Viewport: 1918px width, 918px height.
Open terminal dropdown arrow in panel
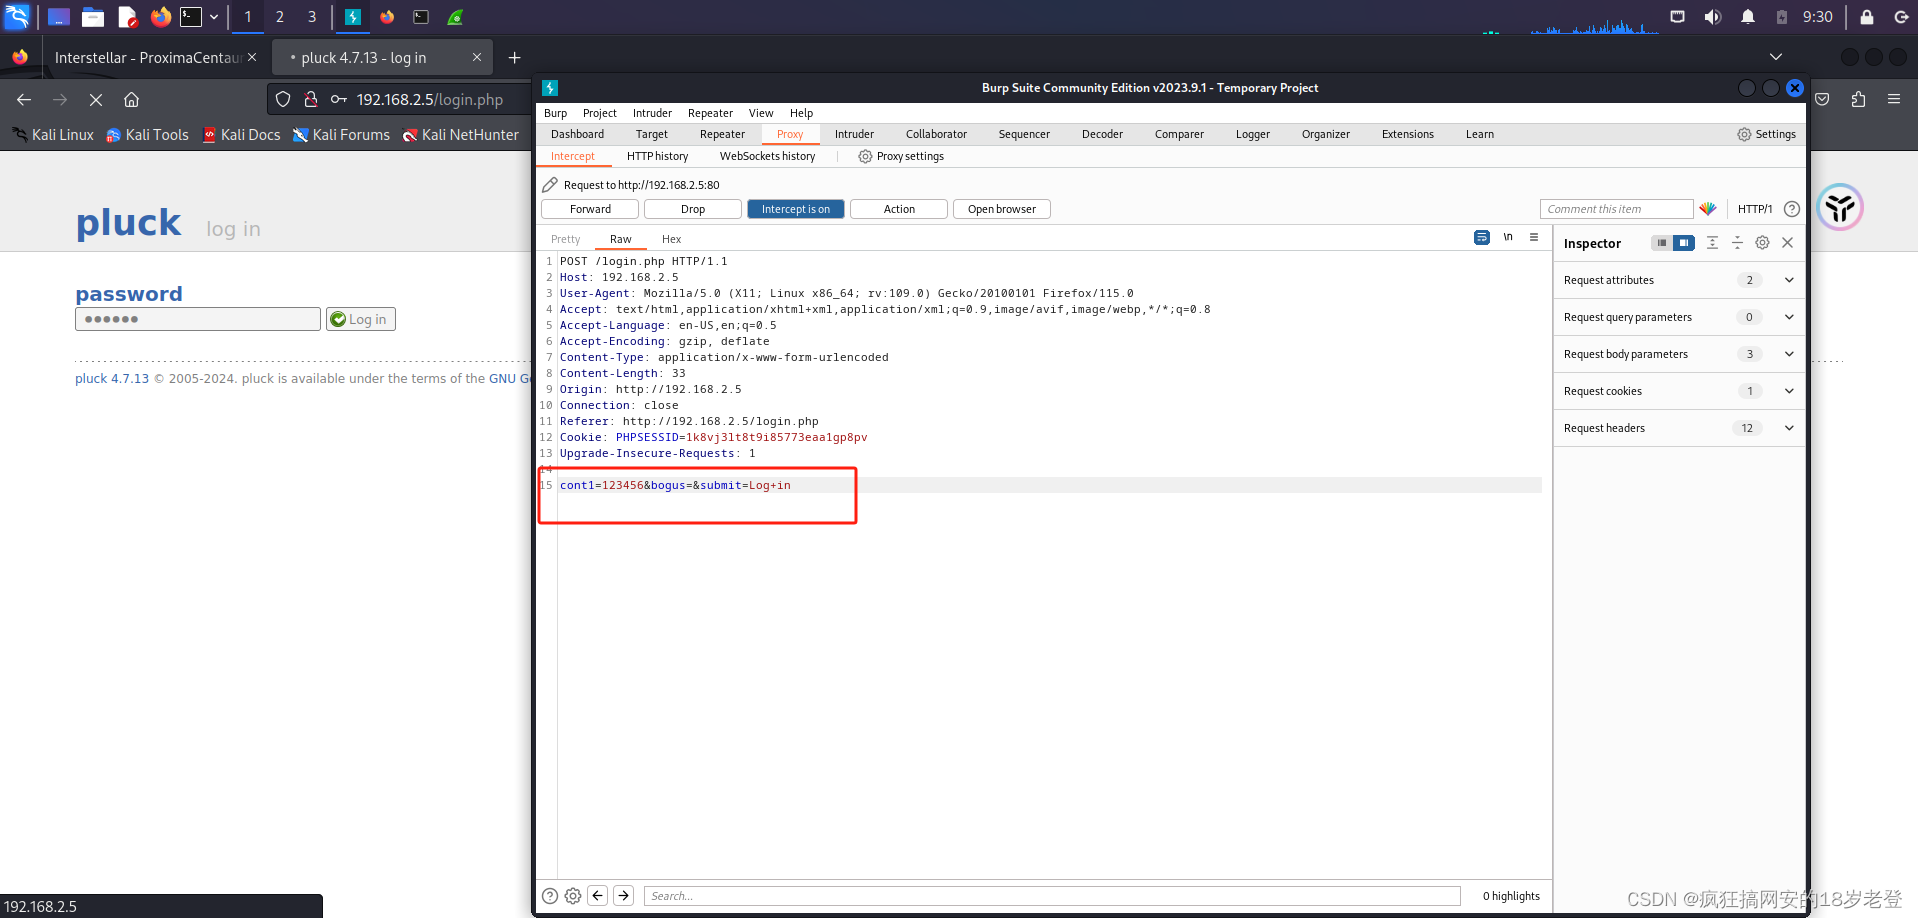point(214,17)
